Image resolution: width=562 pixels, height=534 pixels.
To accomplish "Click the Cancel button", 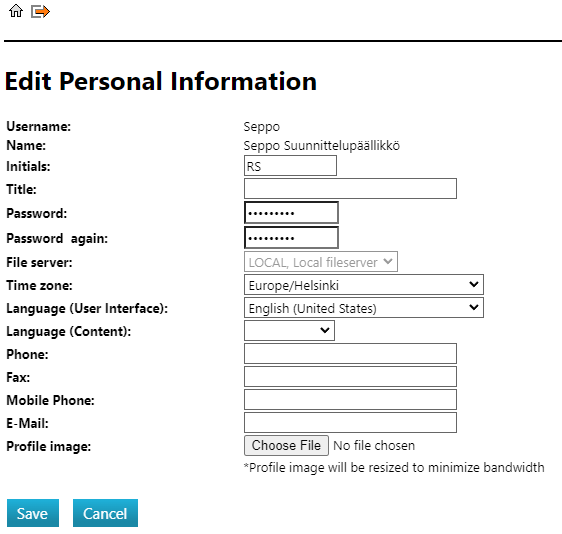I will tap(105, 513).
